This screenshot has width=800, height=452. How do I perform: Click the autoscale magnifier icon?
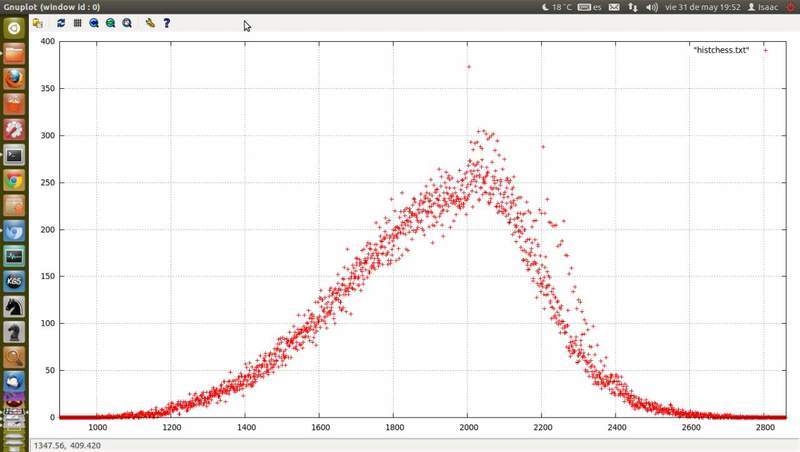[127, 22]
